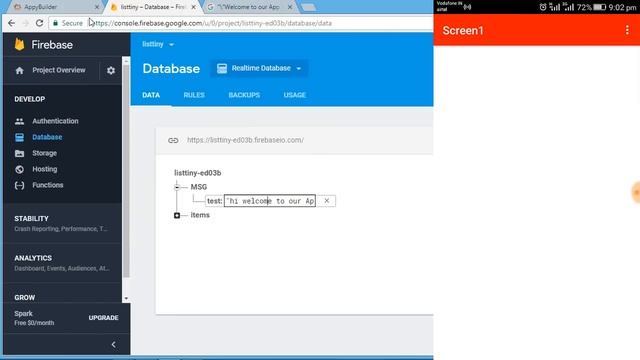640x360 pixels.
Task: Tap the alarm icon in phone status bar
Action: [543, 7]
